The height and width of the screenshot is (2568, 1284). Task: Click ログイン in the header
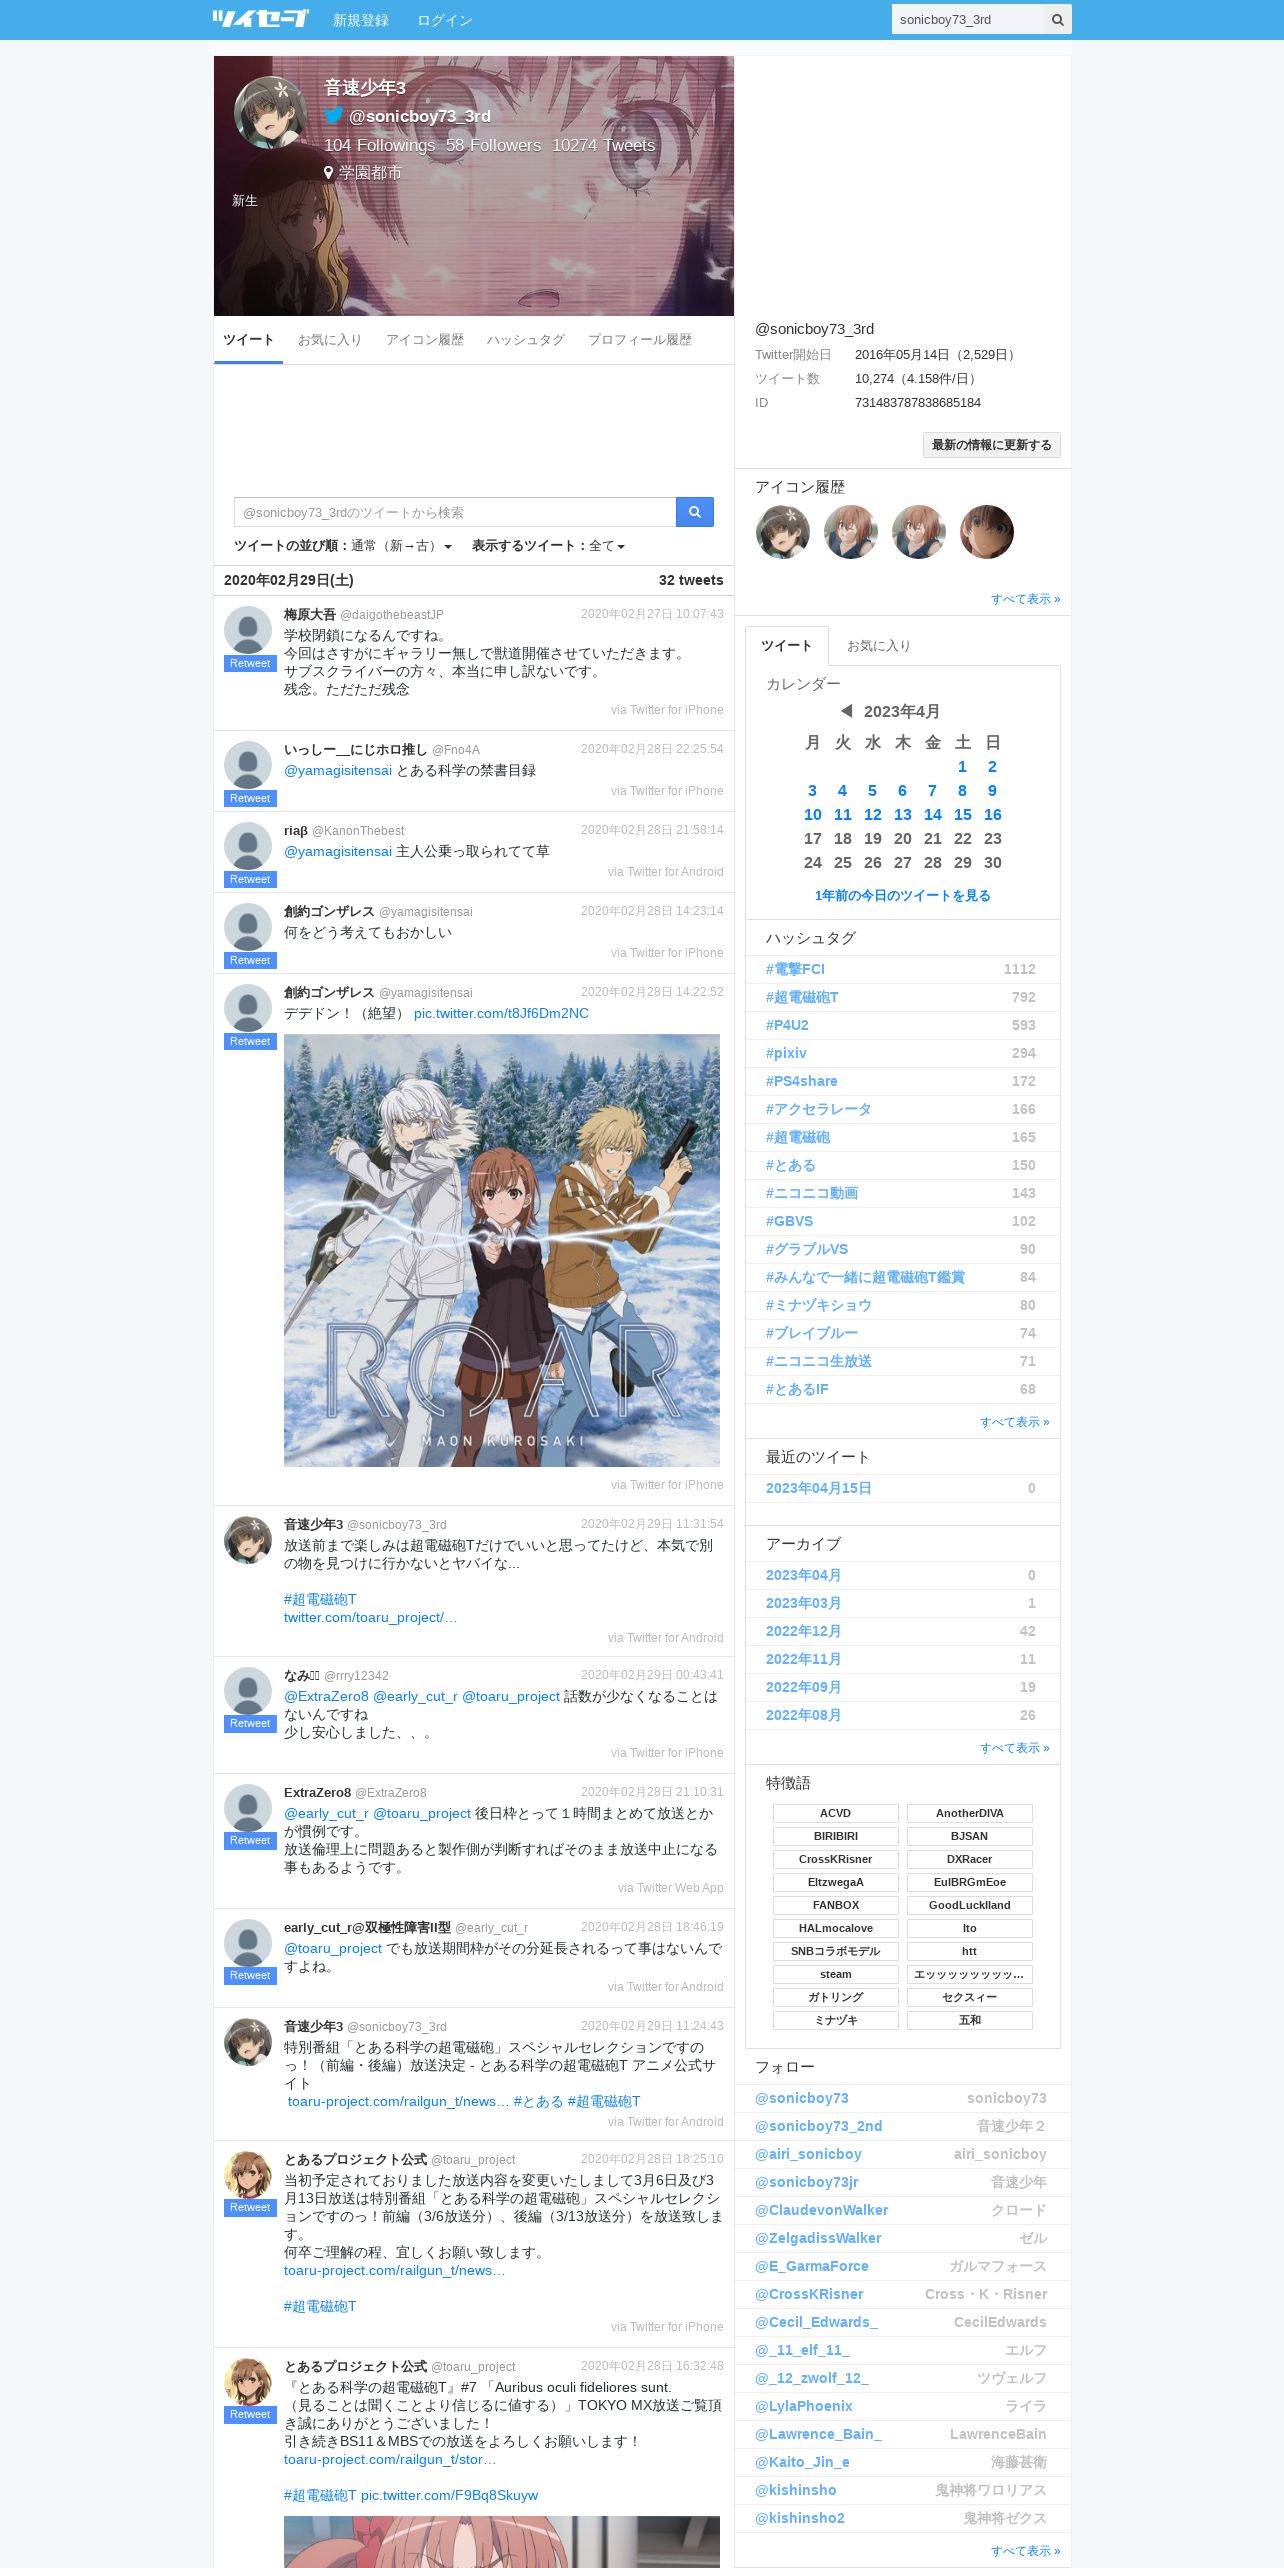445,20
